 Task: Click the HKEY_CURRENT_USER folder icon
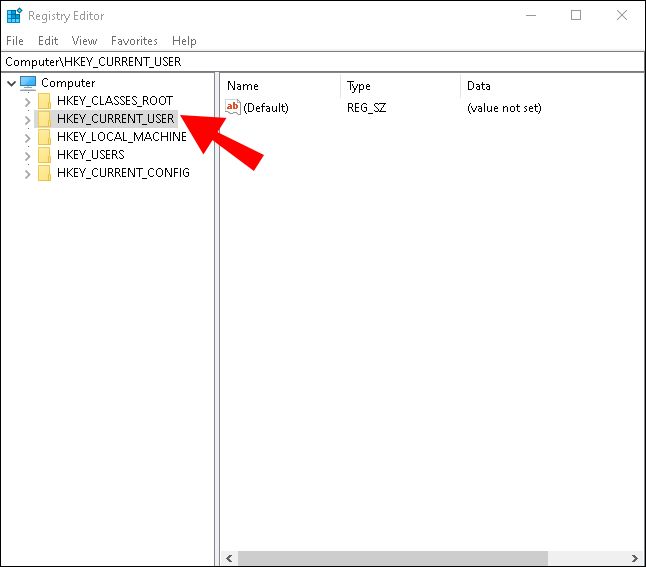(x=44, y=119)
